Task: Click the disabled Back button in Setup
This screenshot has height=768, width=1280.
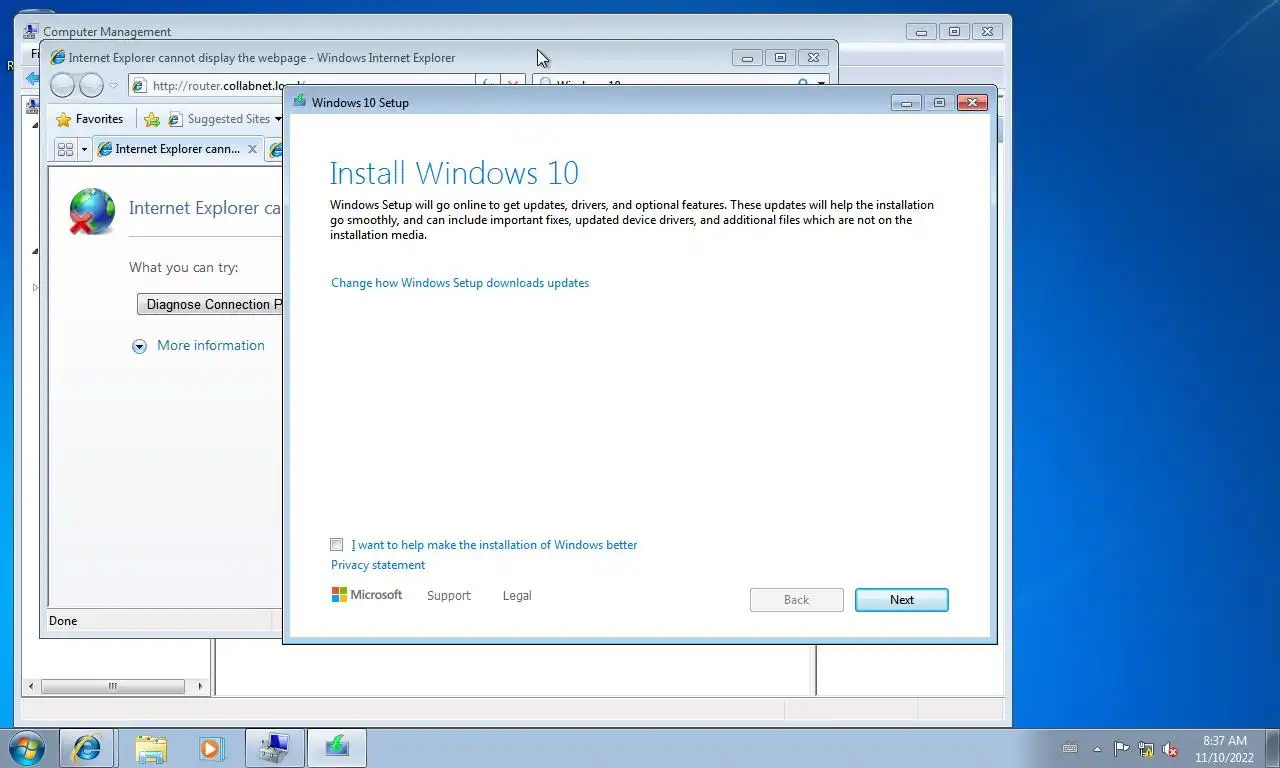Action: (x=796, y=599)
